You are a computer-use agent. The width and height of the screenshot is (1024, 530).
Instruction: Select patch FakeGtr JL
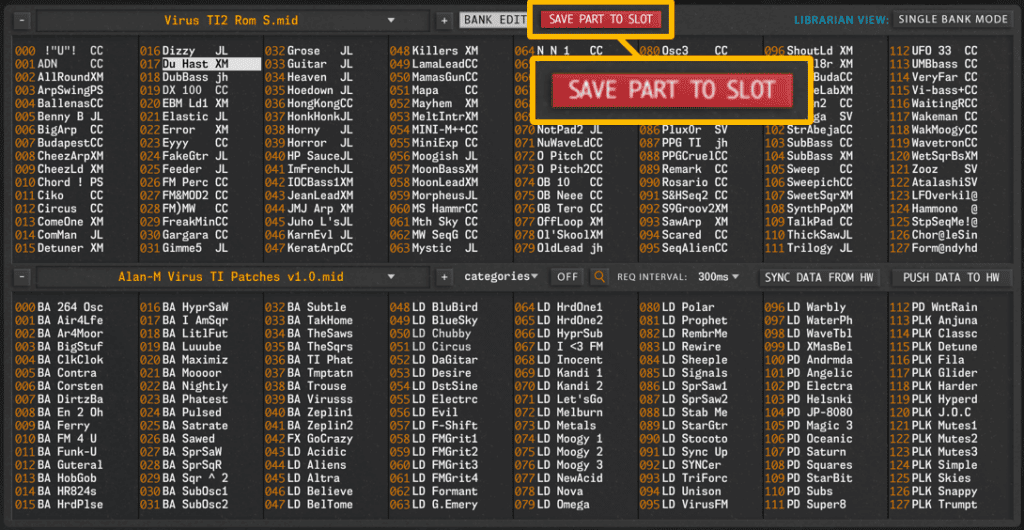[x=184, y=156]
